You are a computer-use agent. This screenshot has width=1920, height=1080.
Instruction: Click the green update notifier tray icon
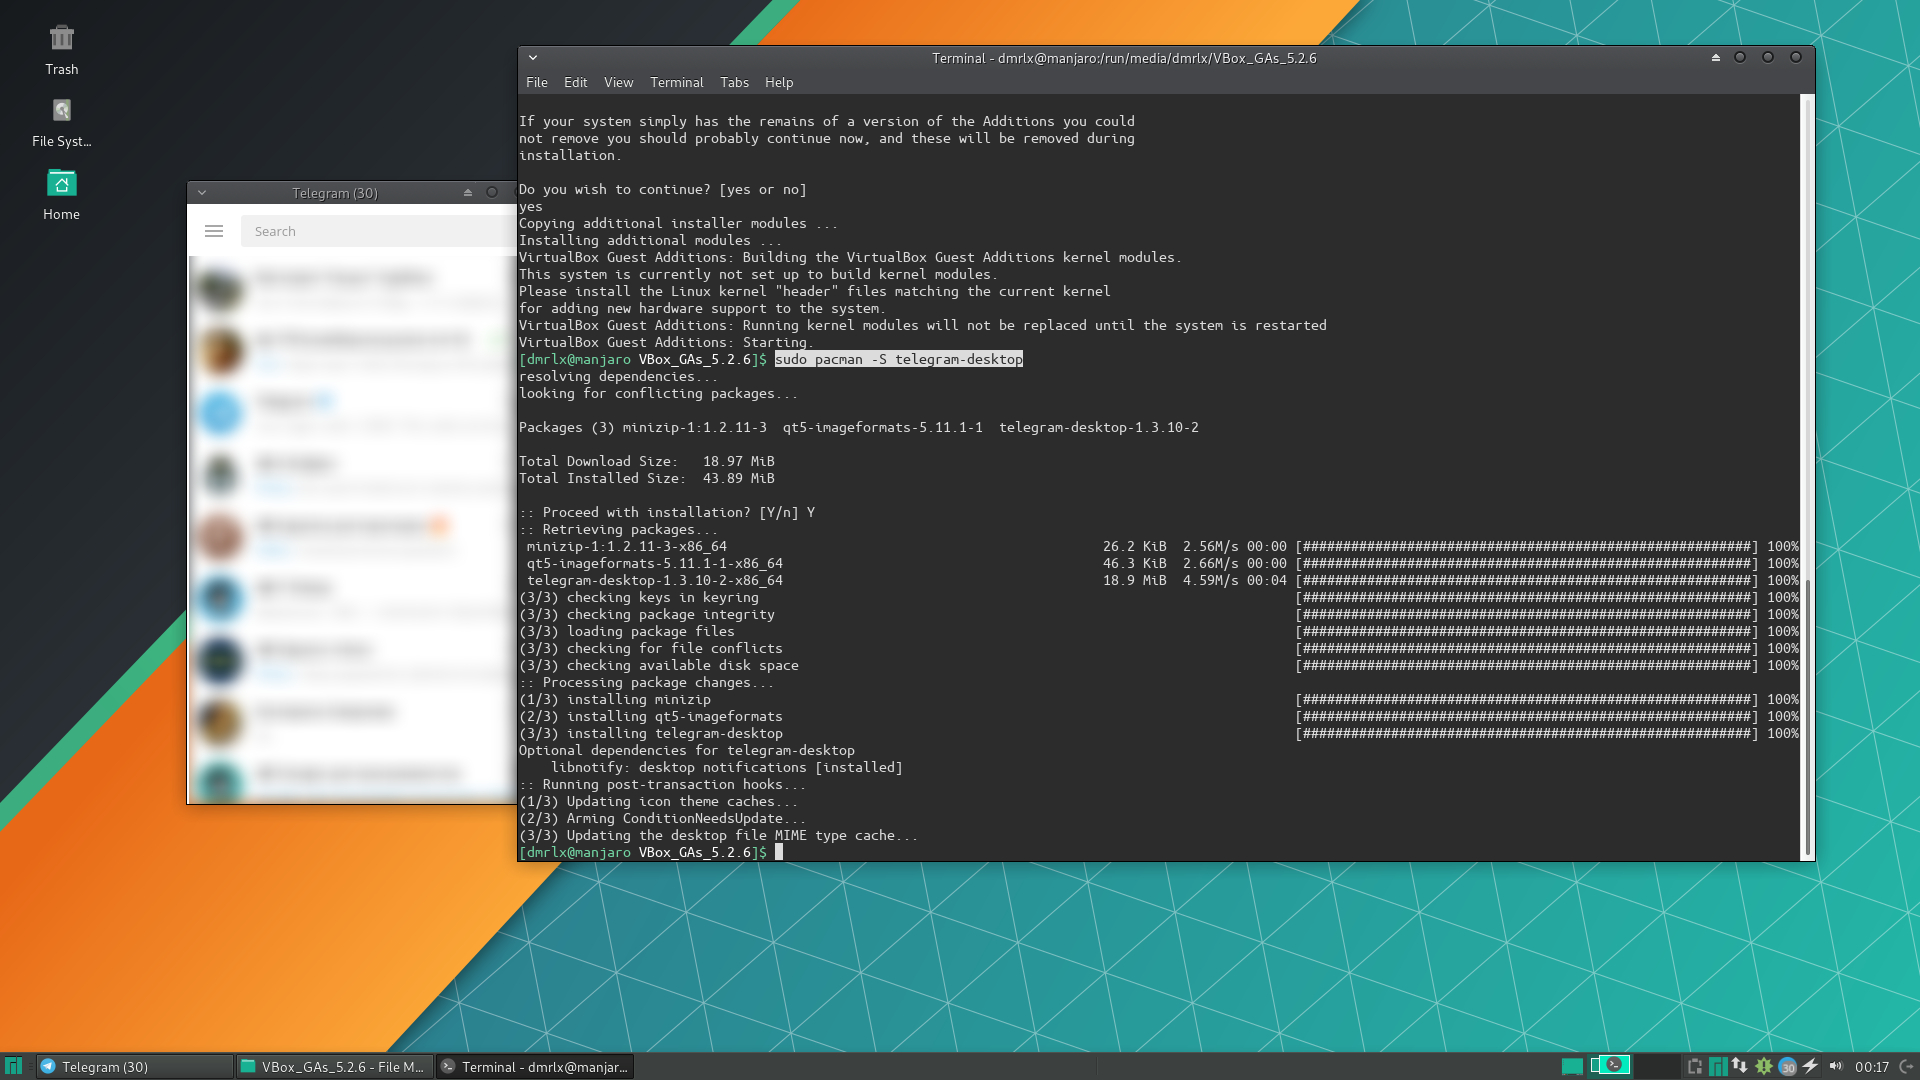pos(1764,1066)
